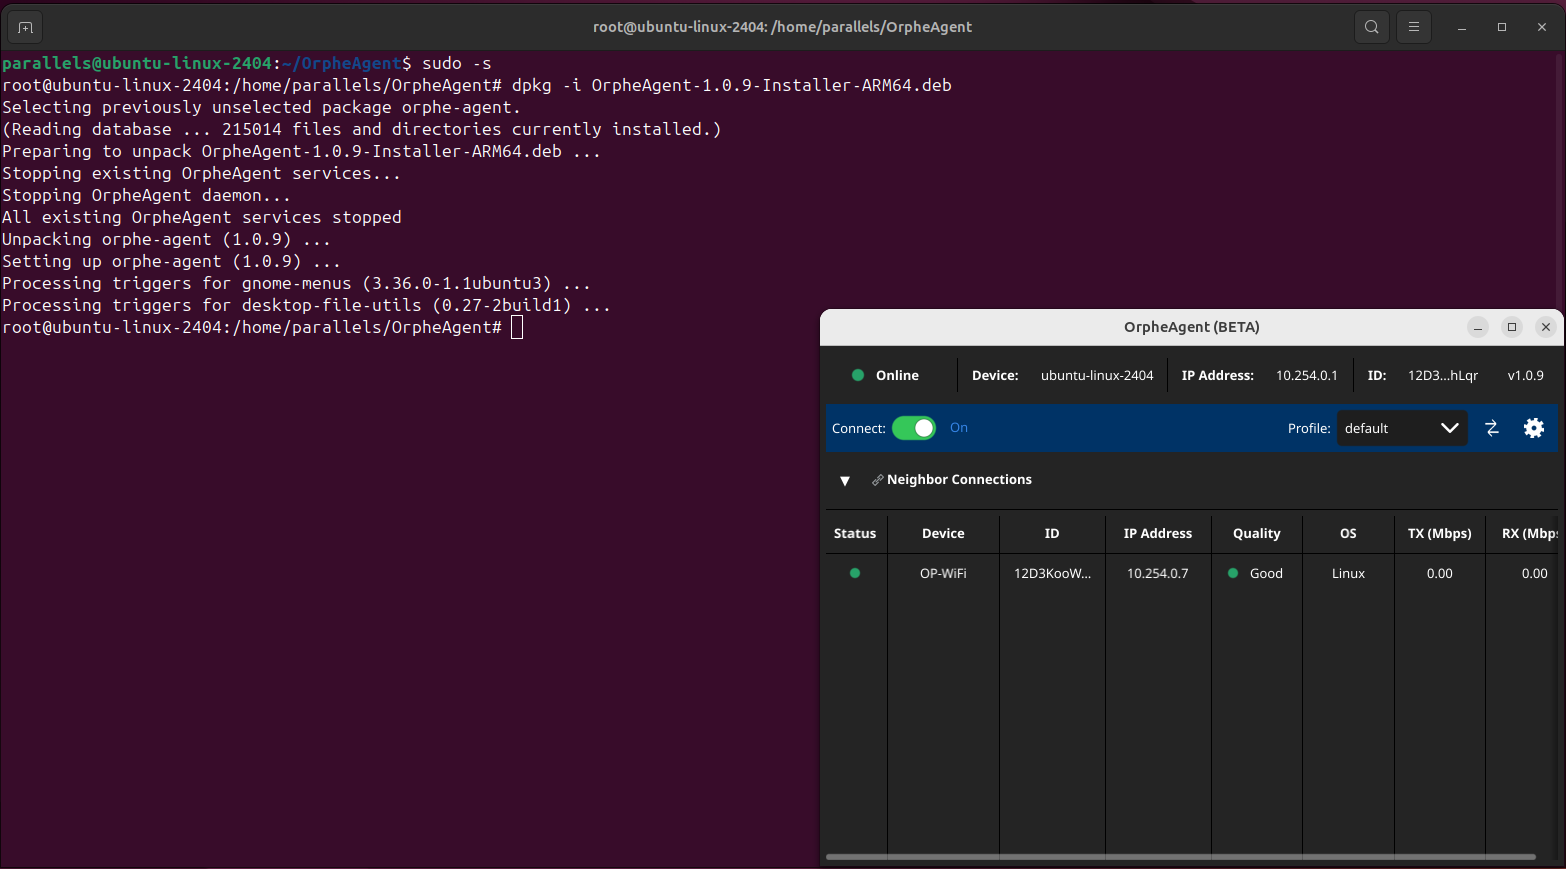The height and width of the screenshot is (869, 1566).
Task: Open a new terminal tab icon
Action: [x=25, y=27]
